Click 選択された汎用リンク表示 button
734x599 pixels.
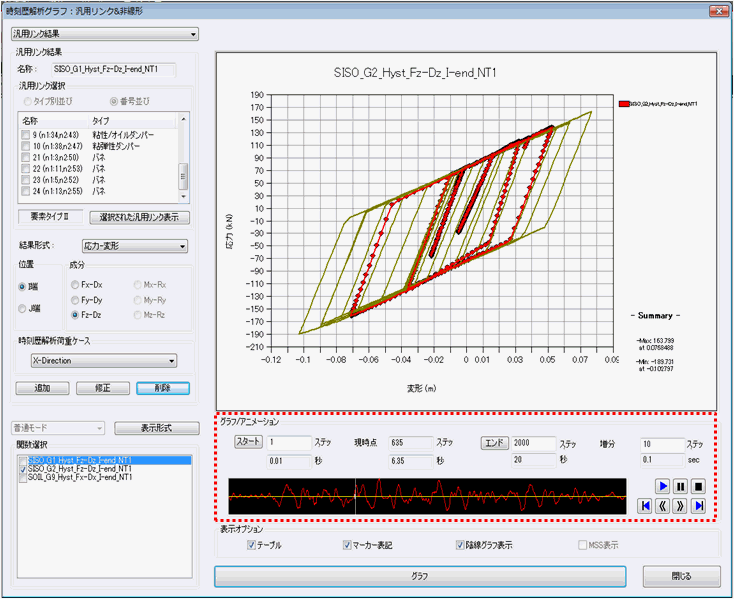[x=139, y=218]
